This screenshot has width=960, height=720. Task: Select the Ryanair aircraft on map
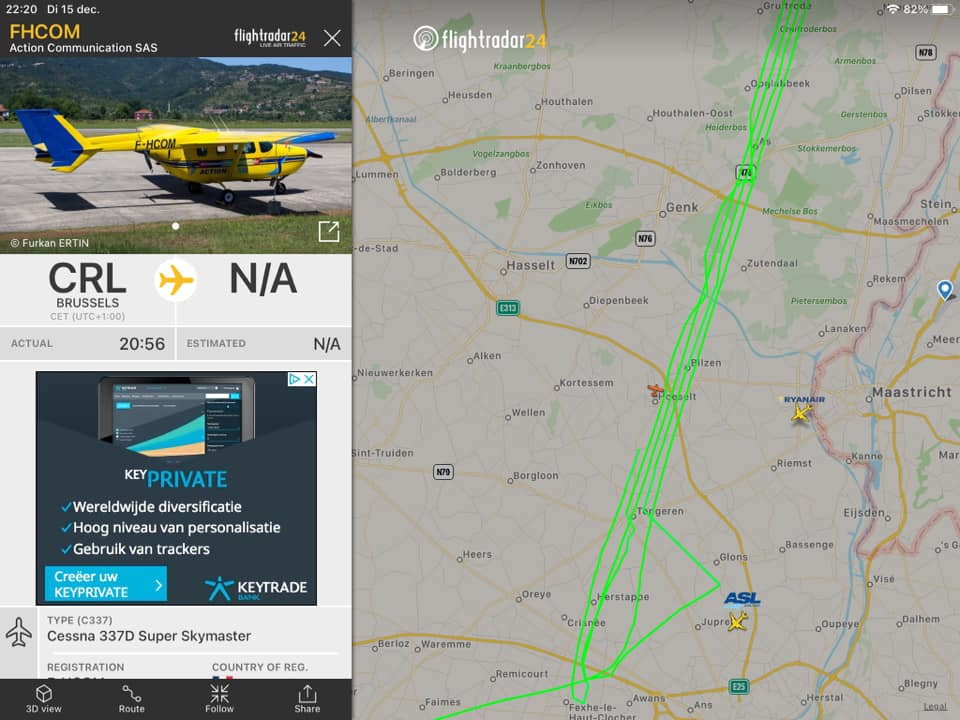801,412
